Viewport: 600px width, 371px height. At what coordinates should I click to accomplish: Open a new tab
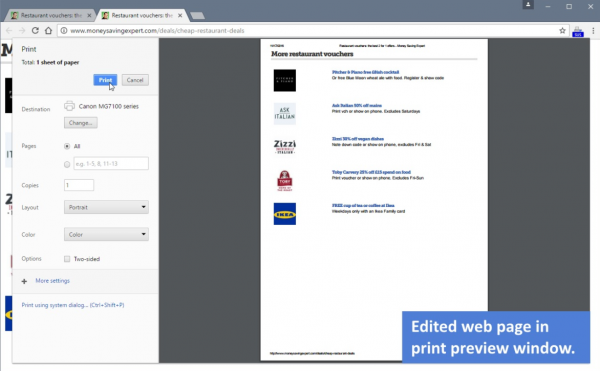pos(197,16)
